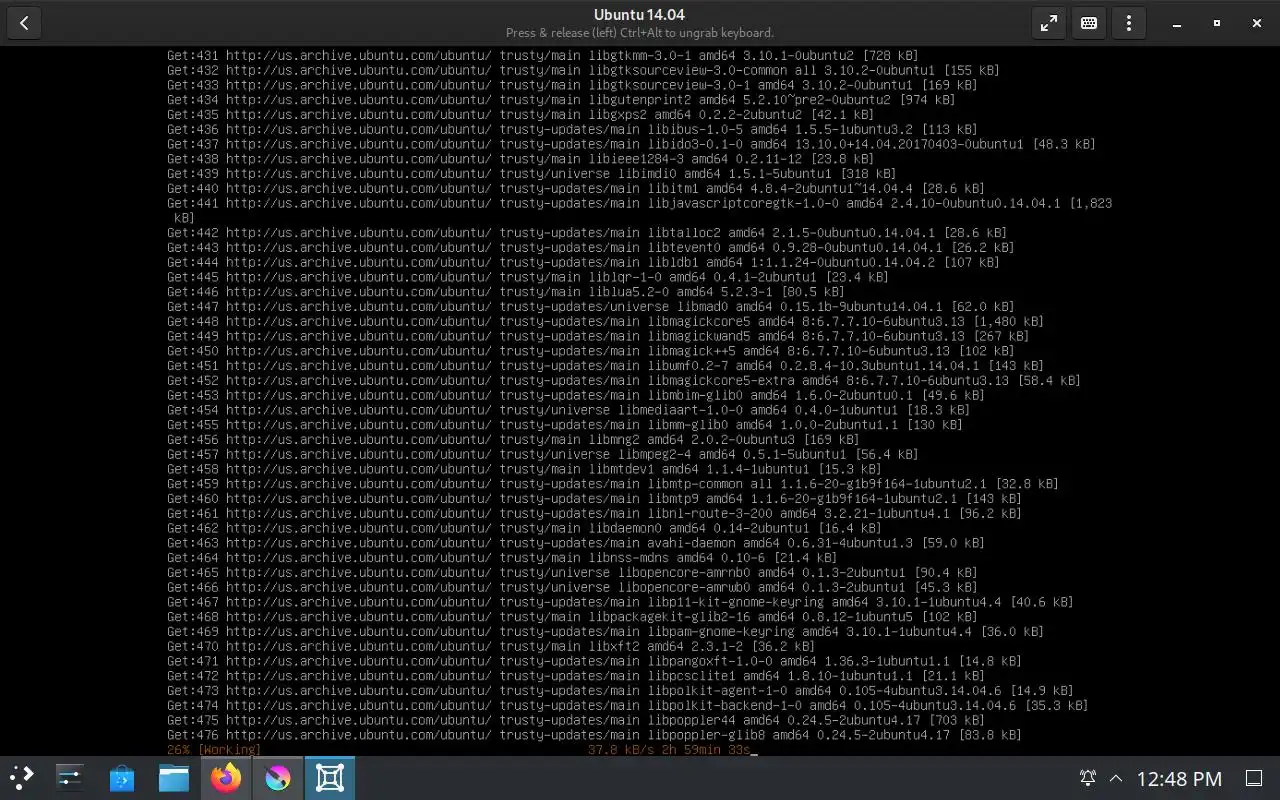This screenshot has width=1280, height=800.
Task: Click line Get:436 libibus-1.0-5
Action: [x=572, y=130]
